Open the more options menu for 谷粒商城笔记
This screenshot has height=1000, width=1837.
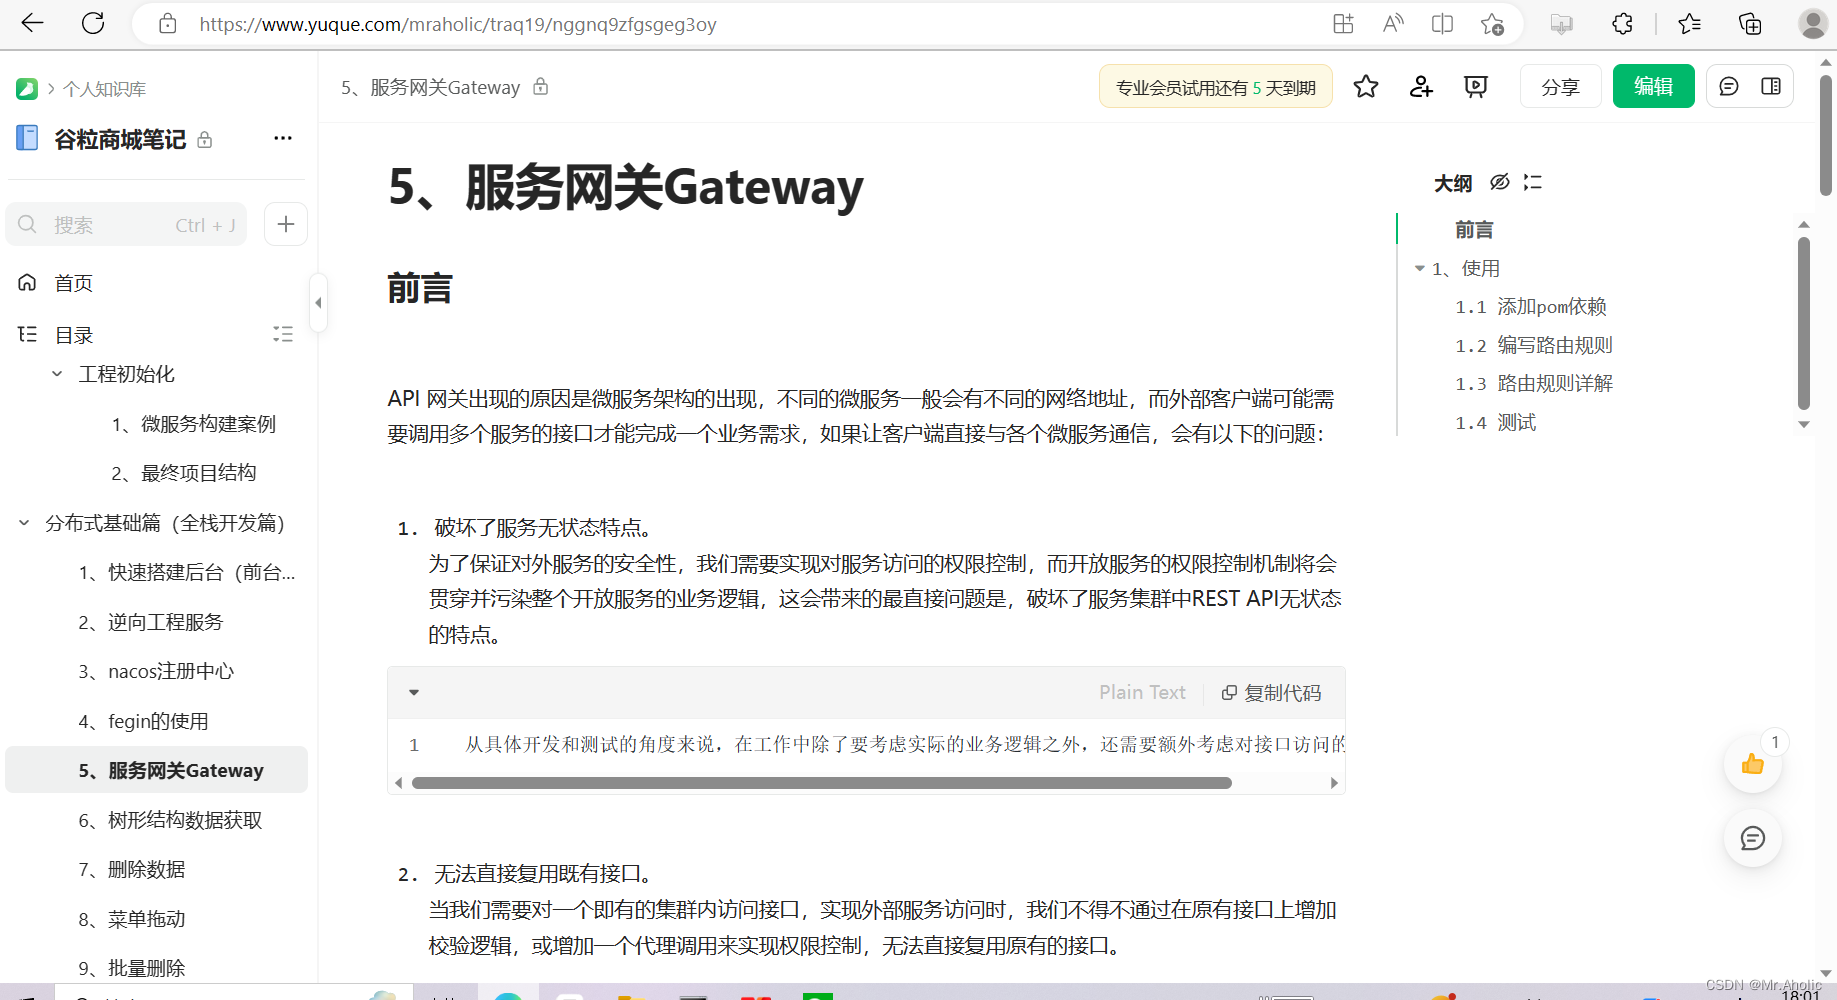point(282,138)
